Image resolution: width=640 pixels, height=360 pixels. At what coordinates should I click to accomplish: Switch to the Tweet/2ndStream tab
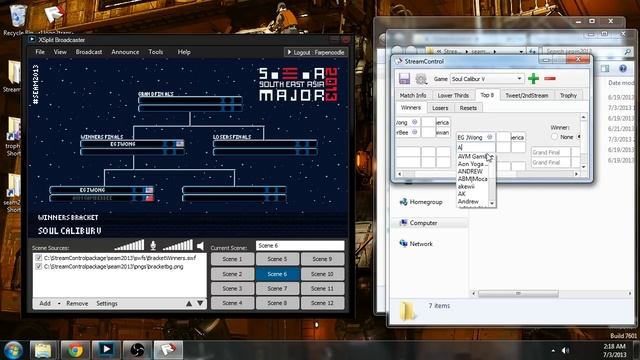point(527,95)
